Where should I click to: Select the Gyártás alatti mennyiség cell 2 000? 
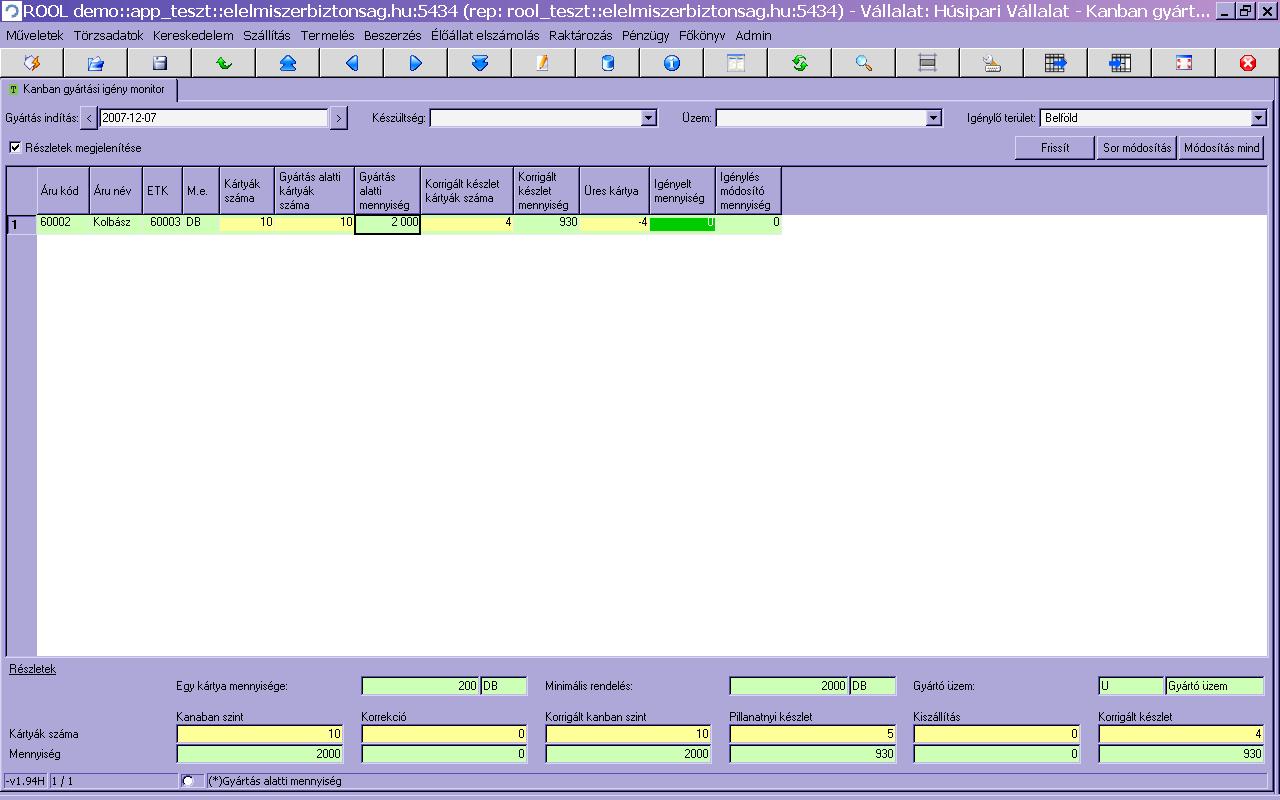pyautogui.click(x=387, y=223)
